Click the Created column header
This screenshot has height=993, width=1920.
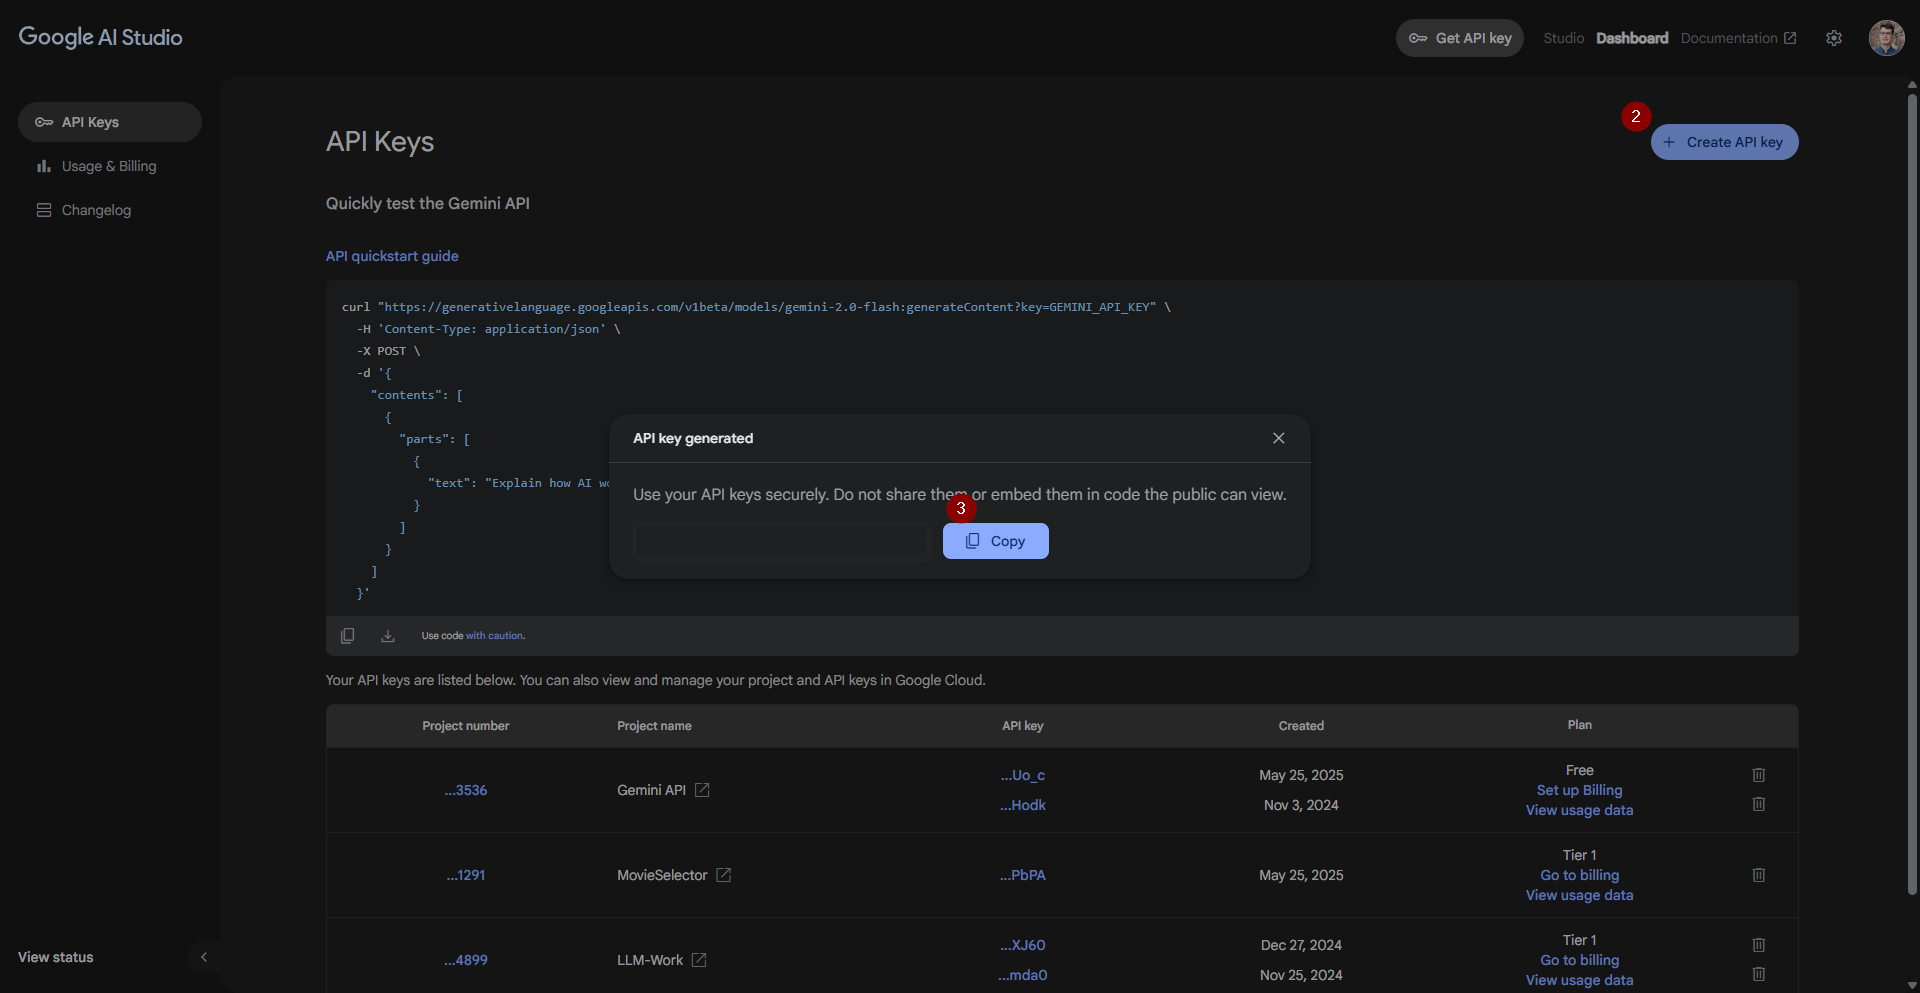click(x=1301, y=726)
